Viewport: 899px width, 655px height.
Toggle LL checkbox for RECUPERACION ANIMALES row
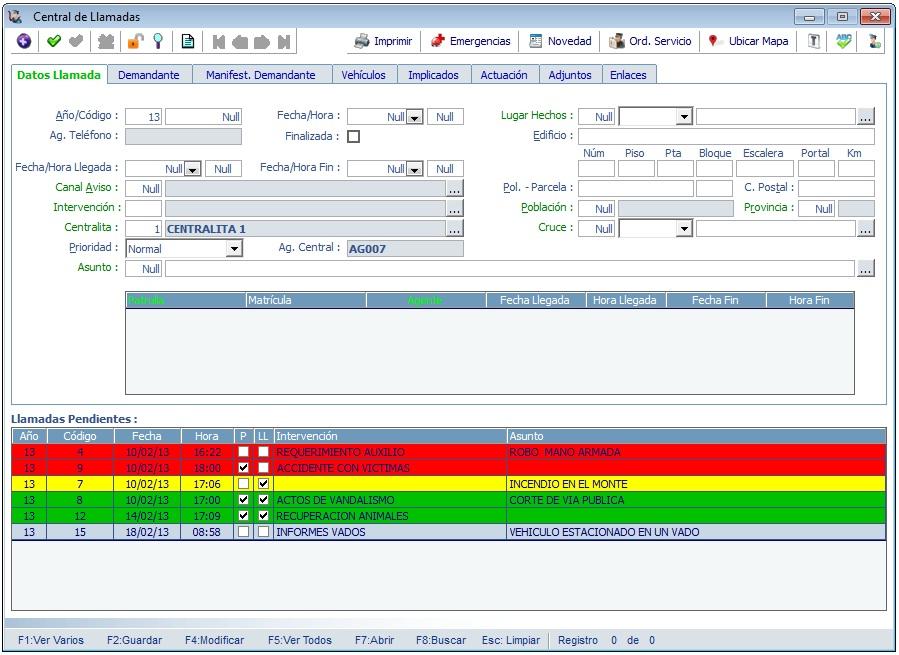[x=263, y=516]
